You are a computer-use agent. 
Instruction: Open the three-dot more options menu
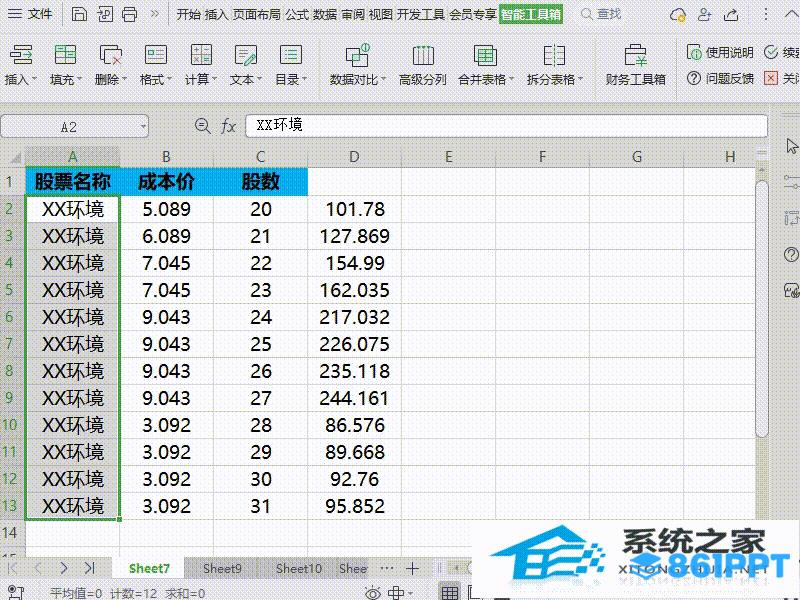coord(765,14)
